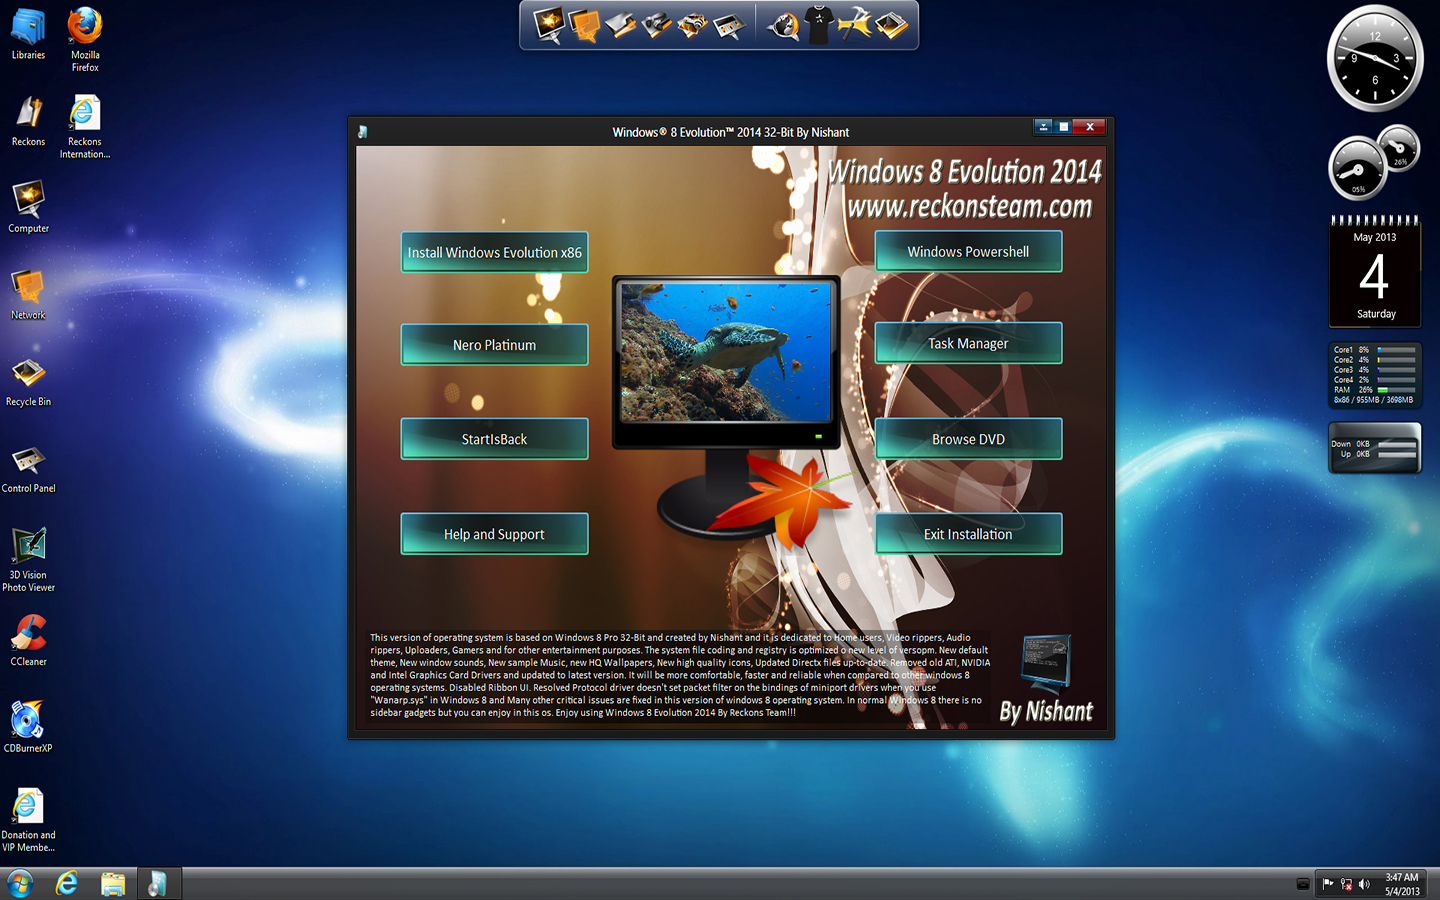Screen dimensions: 1440x900
Task: Launch Mozilla Firefox from the desktop
Action: pos(85,38)
